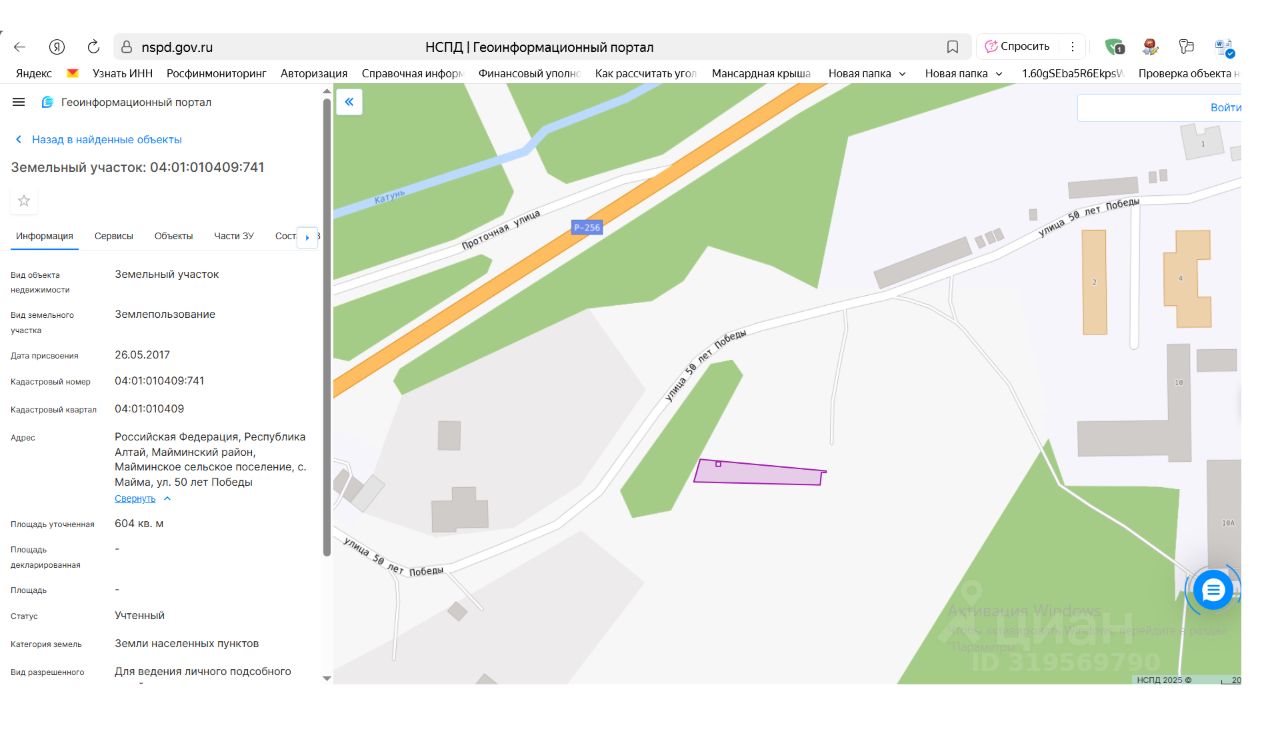Open the Яндекс bookmark

click(x=34, y=73)
